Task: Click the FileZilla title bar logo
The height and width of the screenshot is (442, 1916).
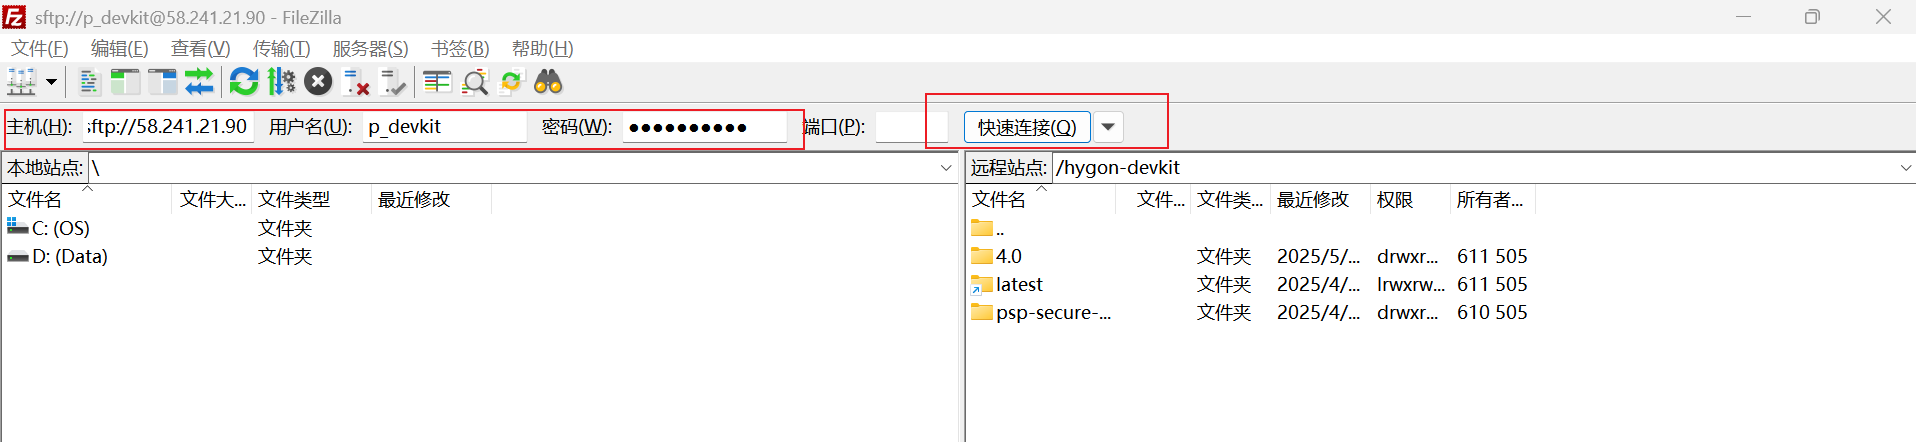Action: 15,17
